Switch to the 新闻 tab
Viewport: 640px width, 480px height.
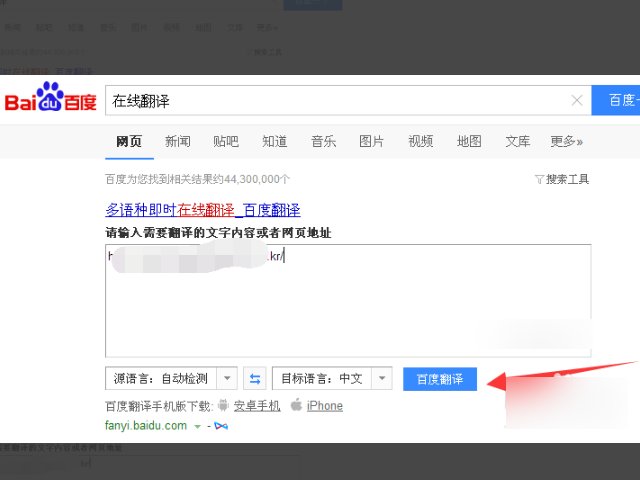[178, 142]
